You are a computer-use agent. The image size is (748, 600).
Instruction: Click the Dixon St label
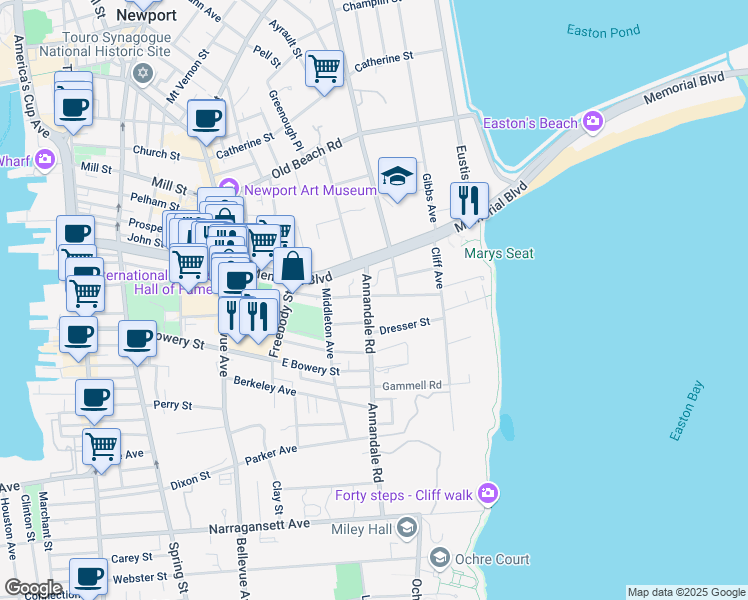tap(190, 480)
